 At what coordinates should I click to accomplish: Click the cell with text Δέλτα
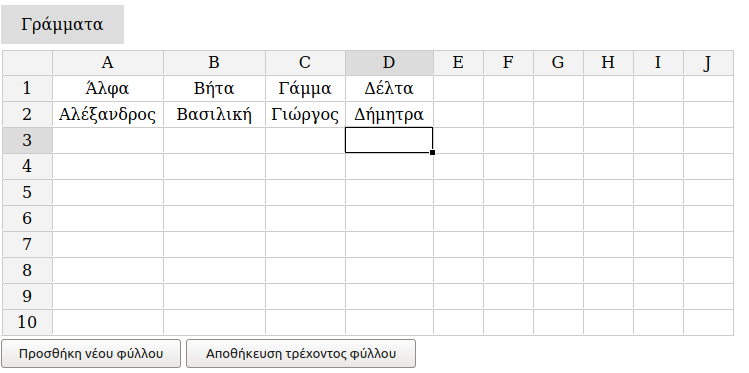(x=389, y=88)
